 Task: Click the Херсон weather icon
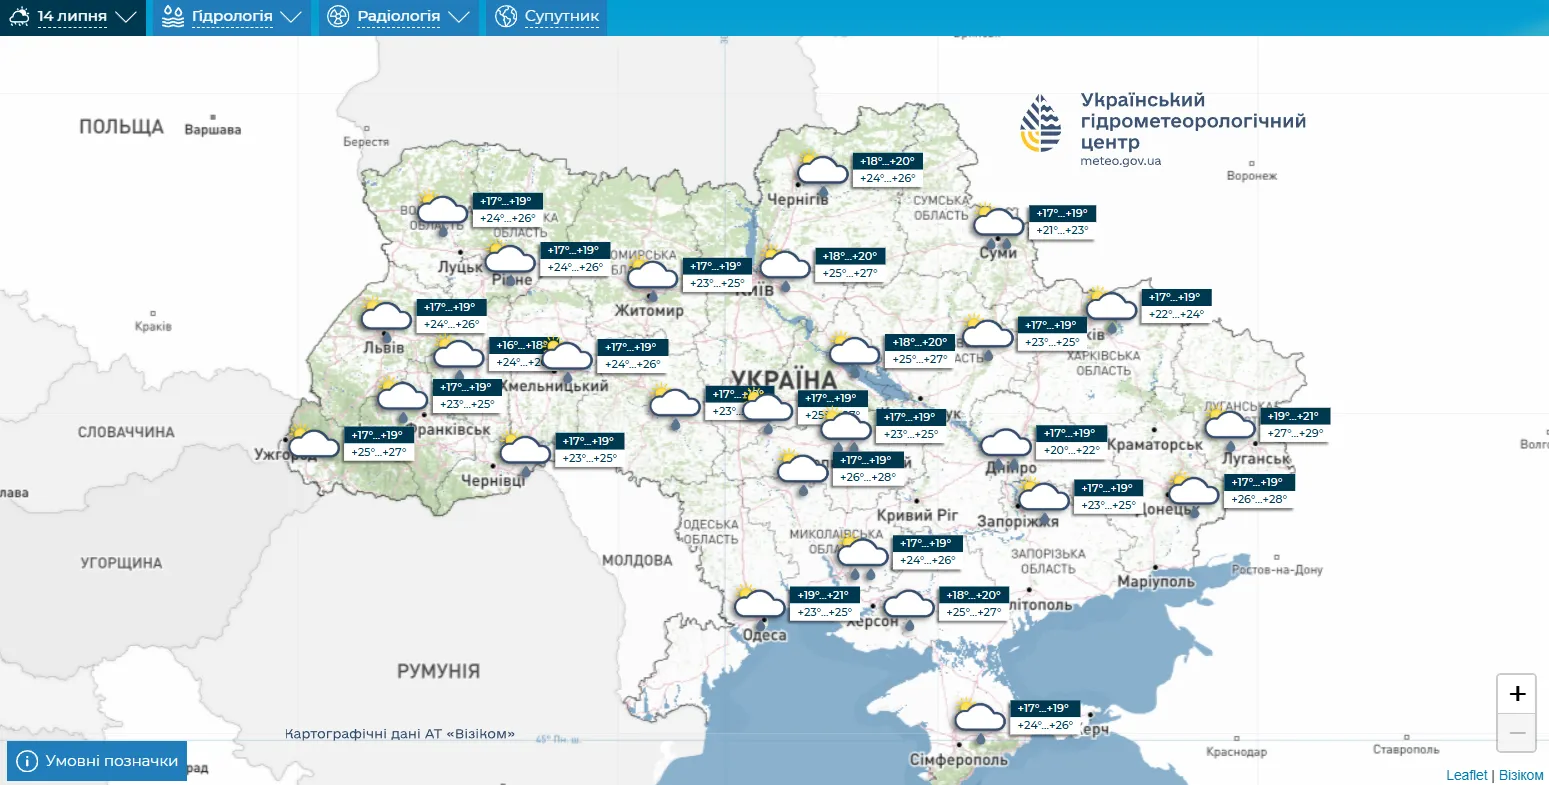(908, 608)
